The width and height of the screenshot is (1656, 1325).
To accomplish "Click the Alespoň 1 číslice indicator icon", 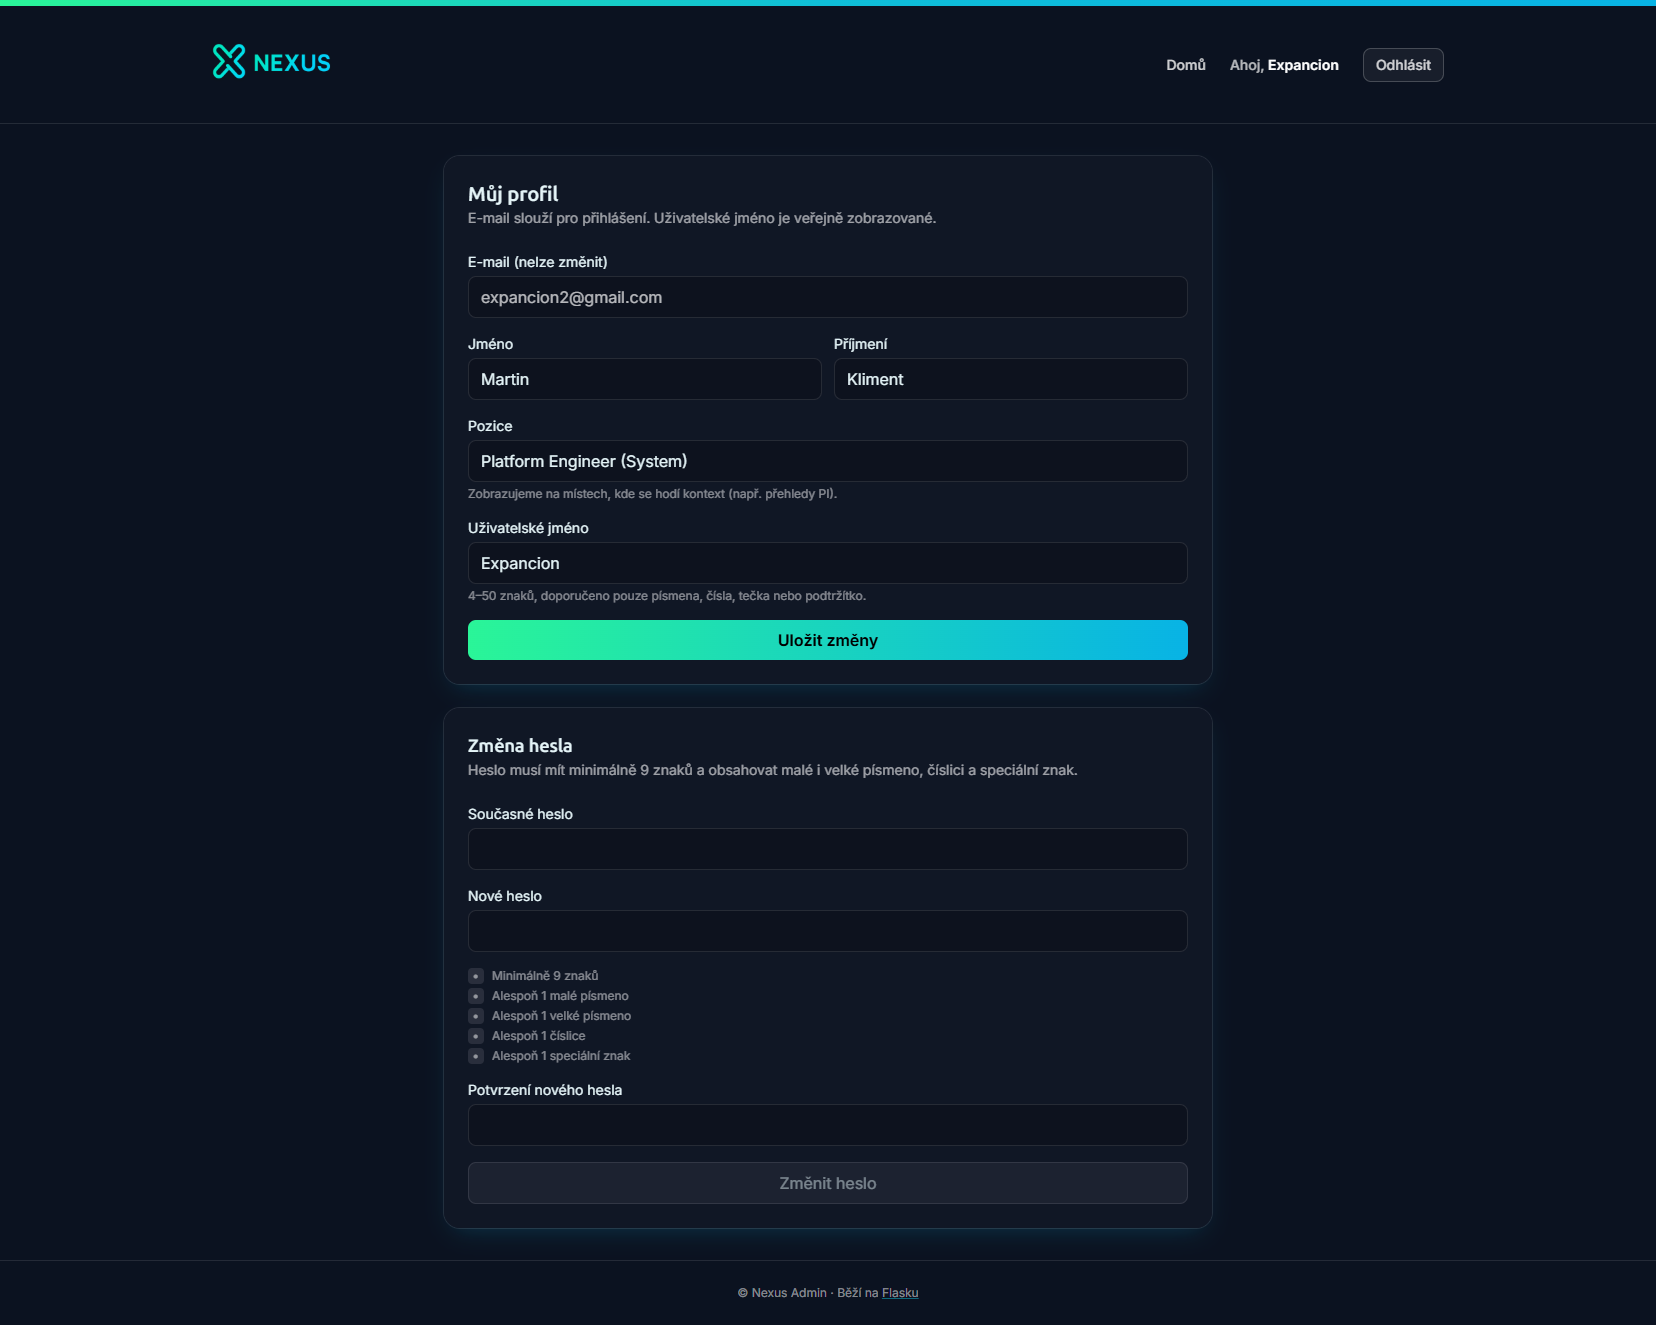I will click(x=476, y=1036).
